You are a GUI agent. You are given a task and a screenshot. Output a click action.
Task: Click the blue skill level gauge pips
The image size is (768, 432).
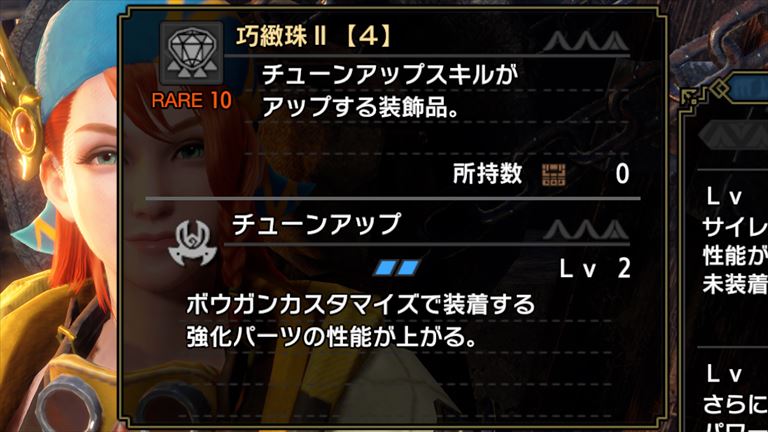coord(397,267)
